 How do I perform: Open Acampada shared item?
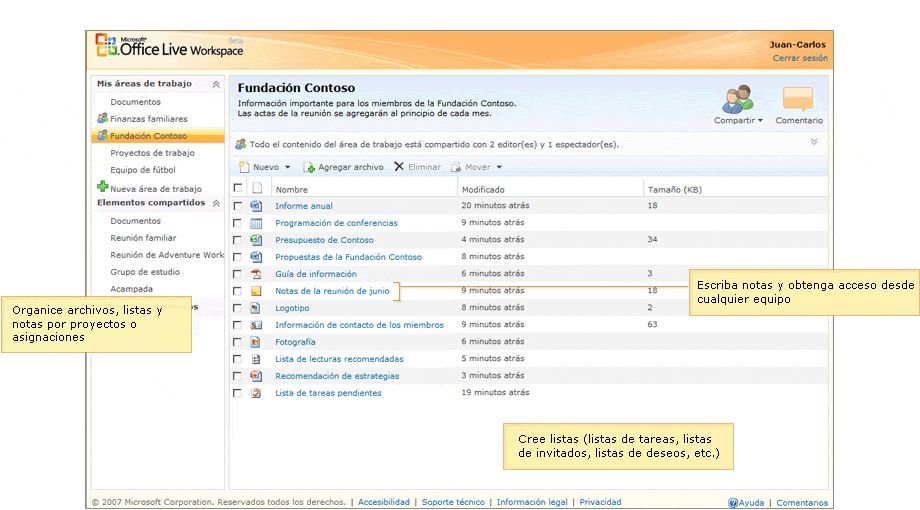[x=131, y=289]
